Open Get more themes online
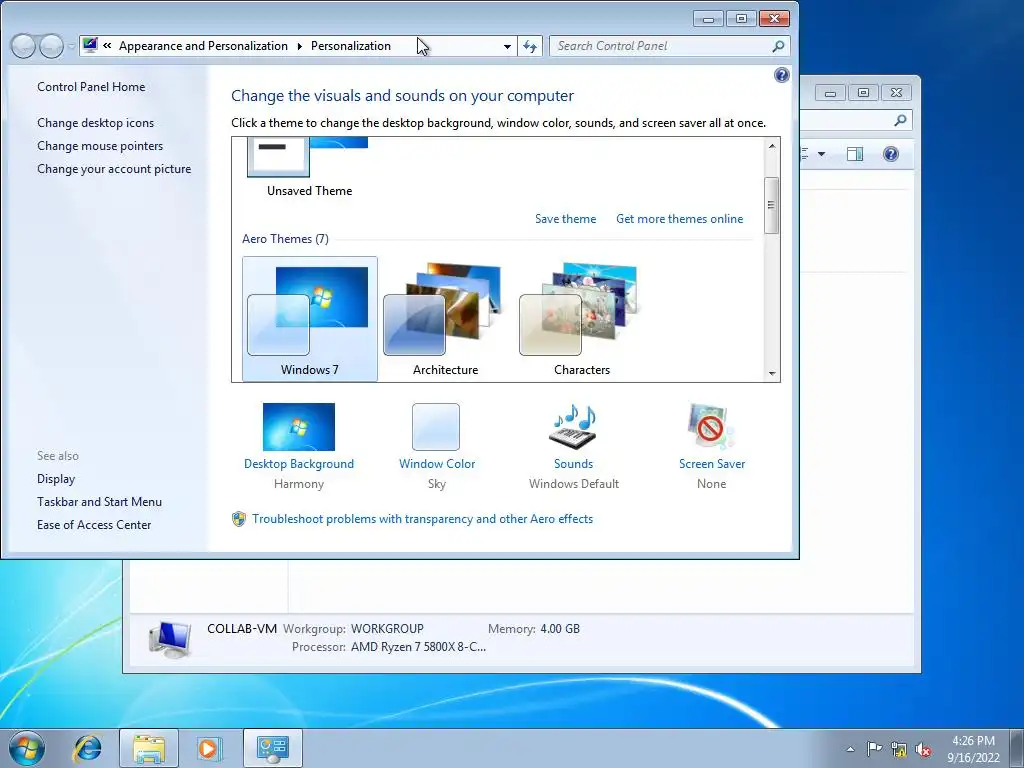The image size is (1024, 768). [679, 219]
